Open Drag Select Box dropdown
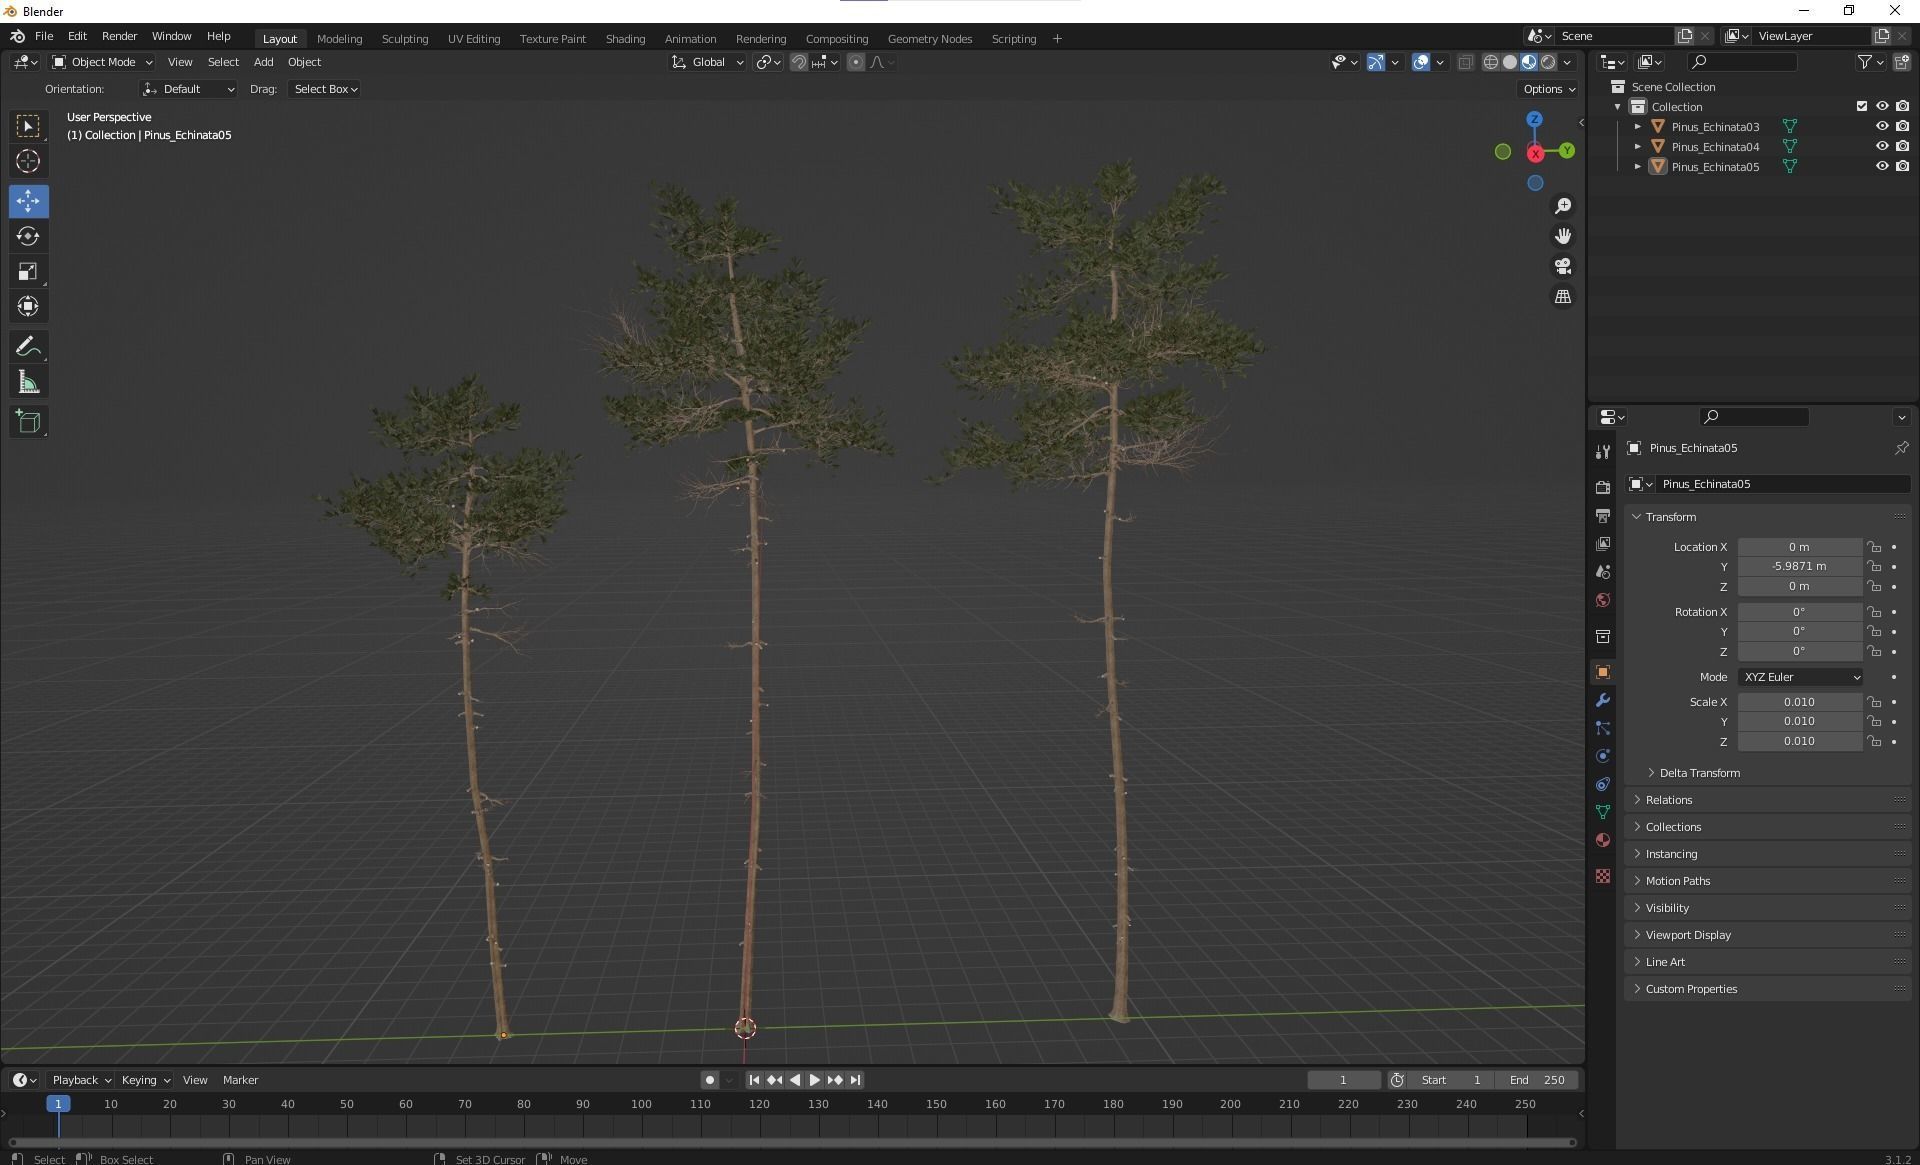This screenshot has width=1920, height=1165. [325, 89]
